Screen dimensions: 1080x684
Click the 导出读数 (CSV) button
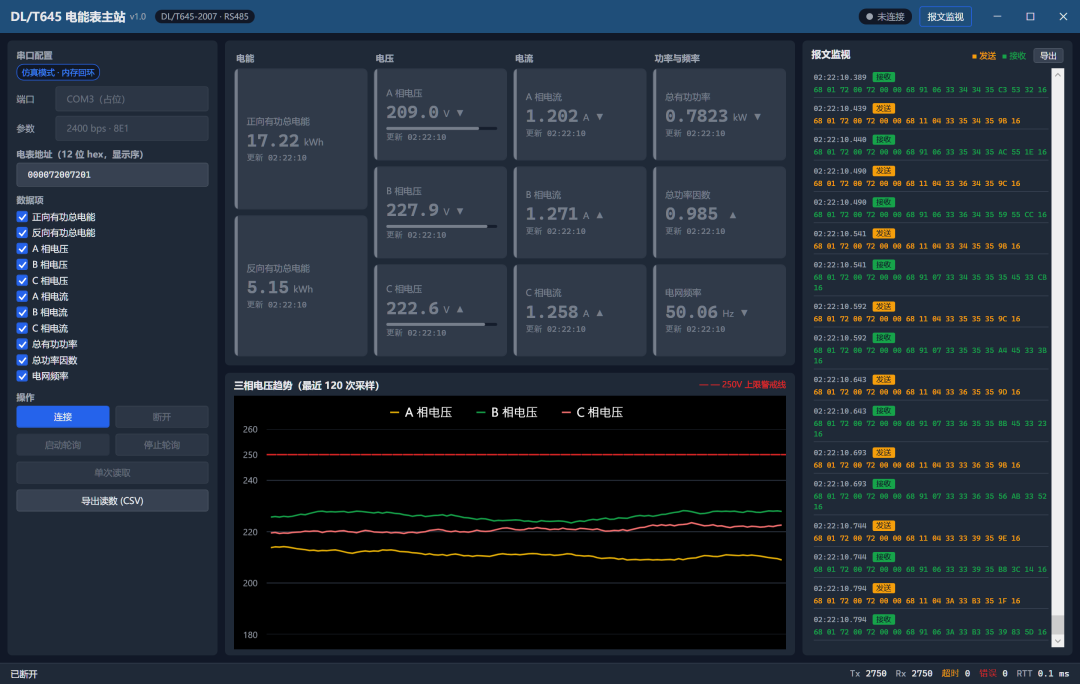[x=112, y=501]
